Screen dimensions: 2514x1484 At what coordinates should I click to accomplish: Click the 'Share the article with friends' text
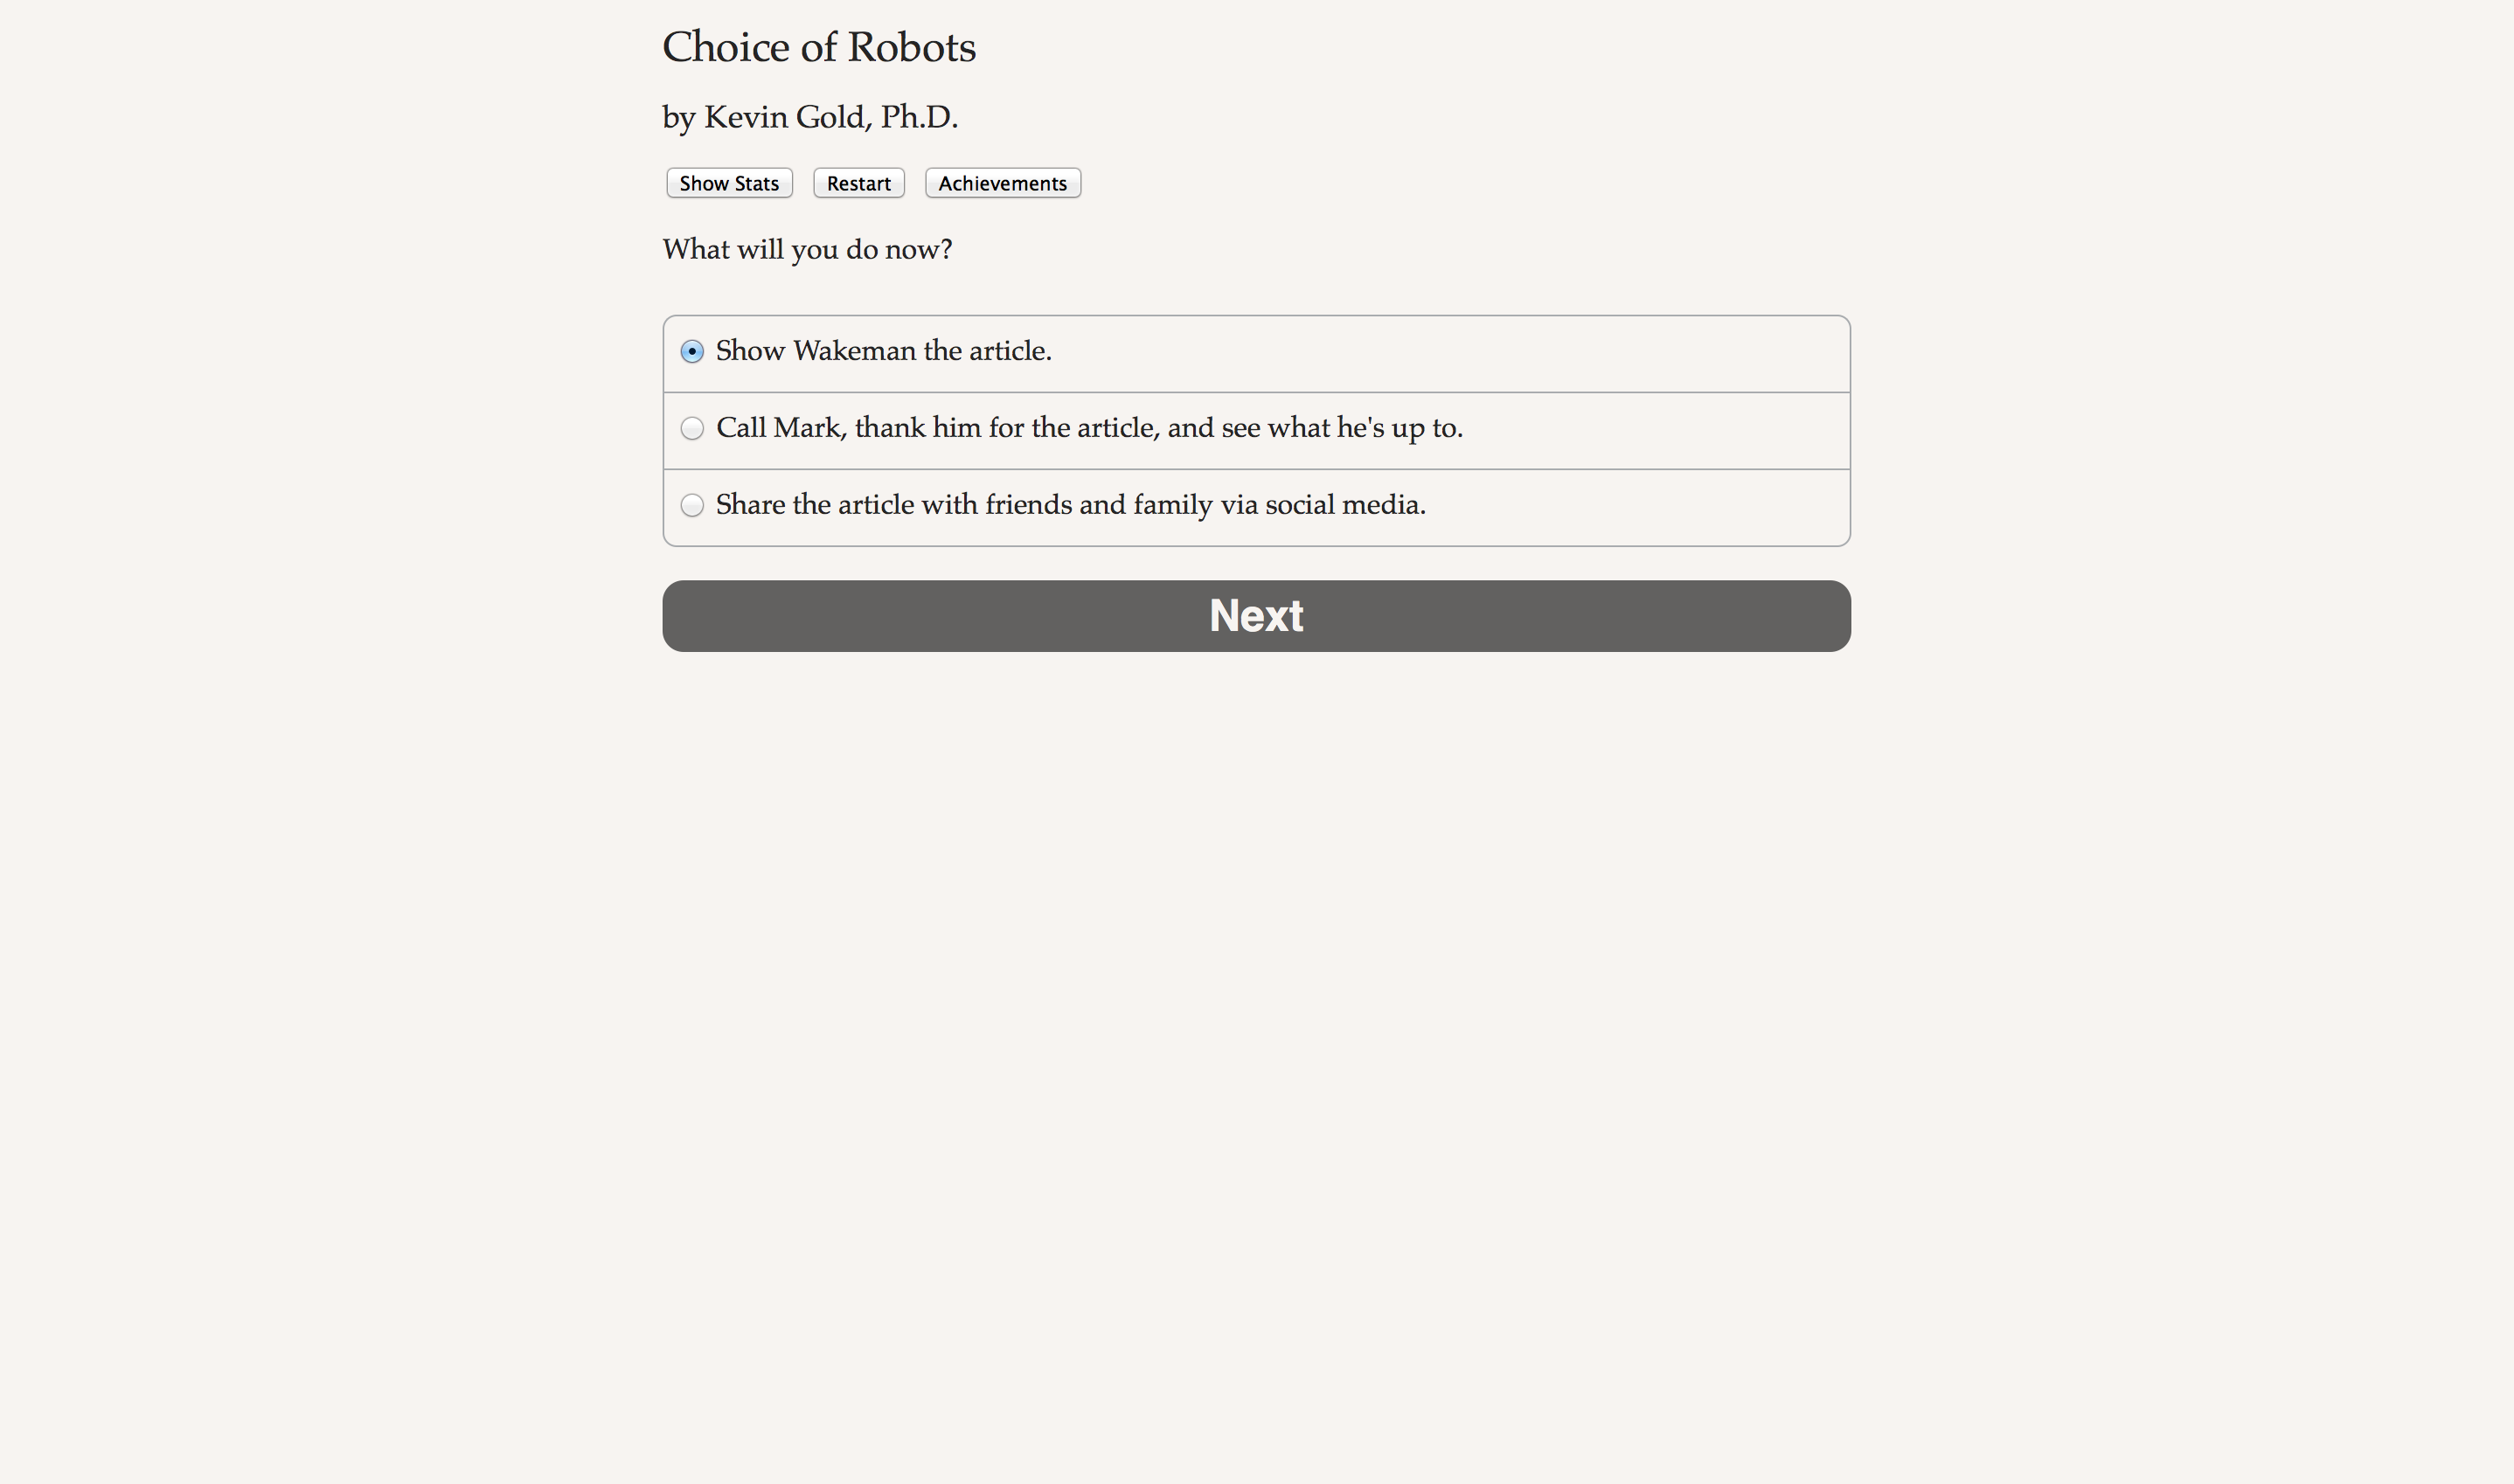(1070, 505)
